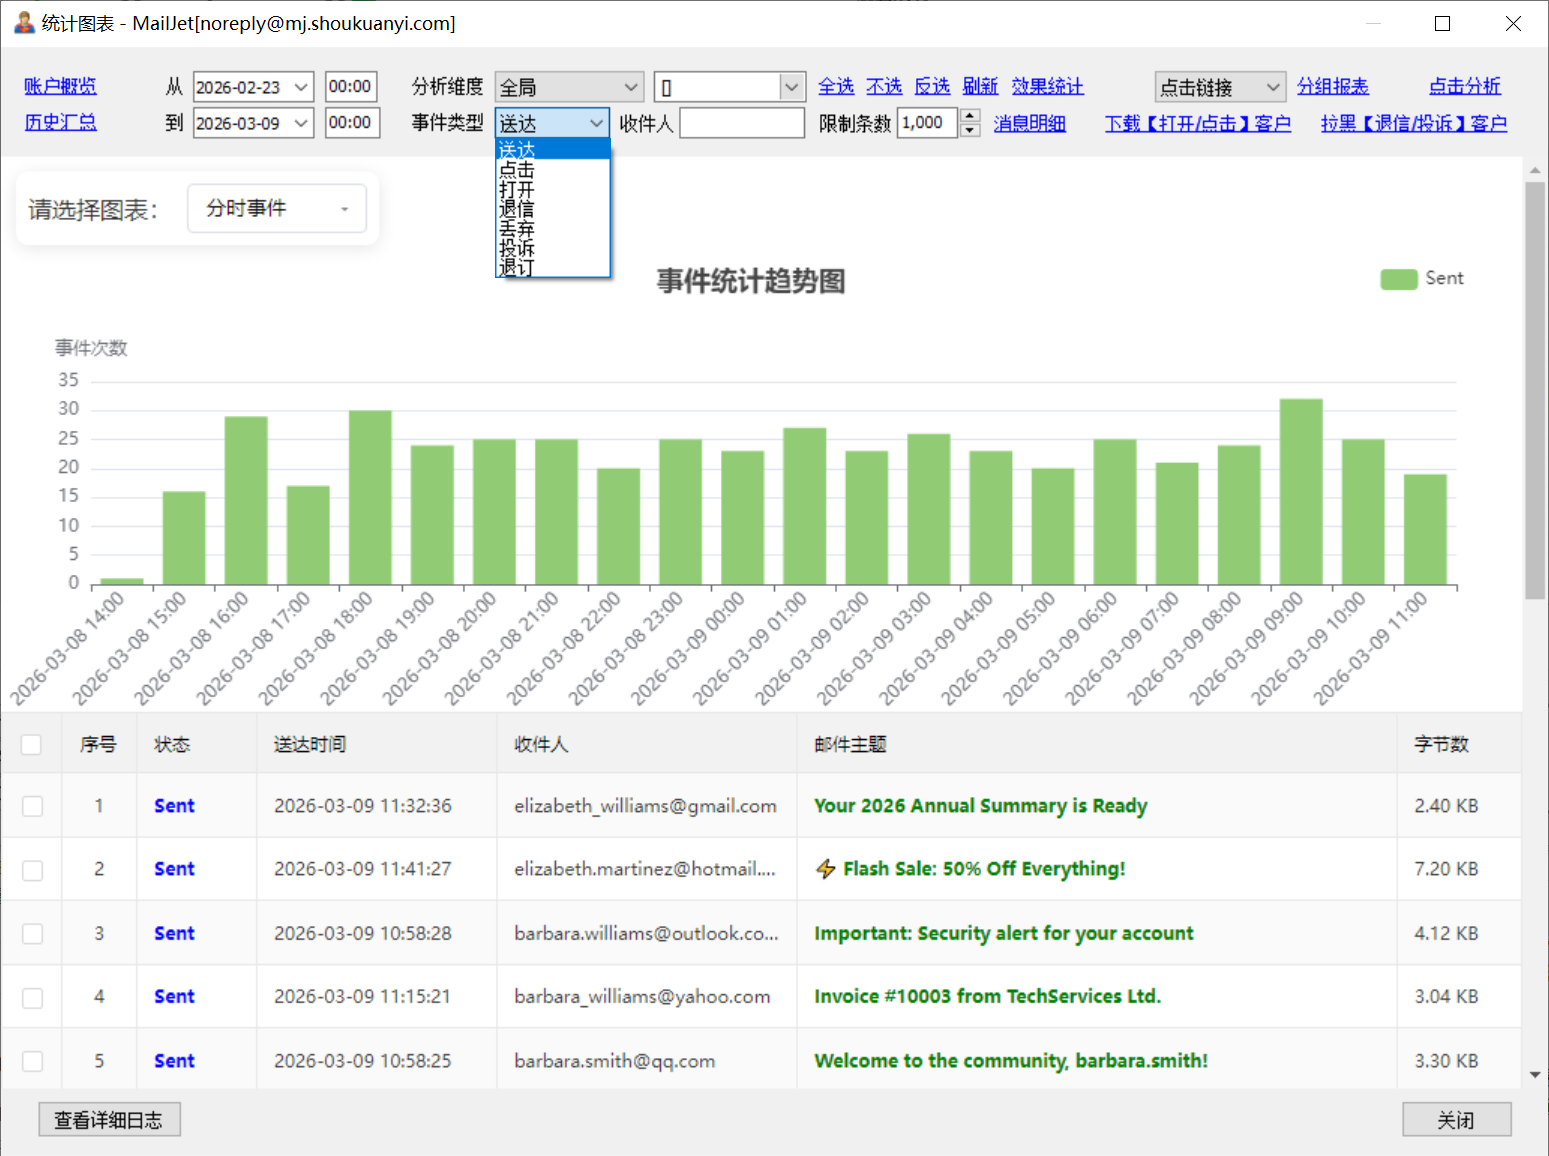Decrease the limit count with the down stepper arrow

point(969,131)
